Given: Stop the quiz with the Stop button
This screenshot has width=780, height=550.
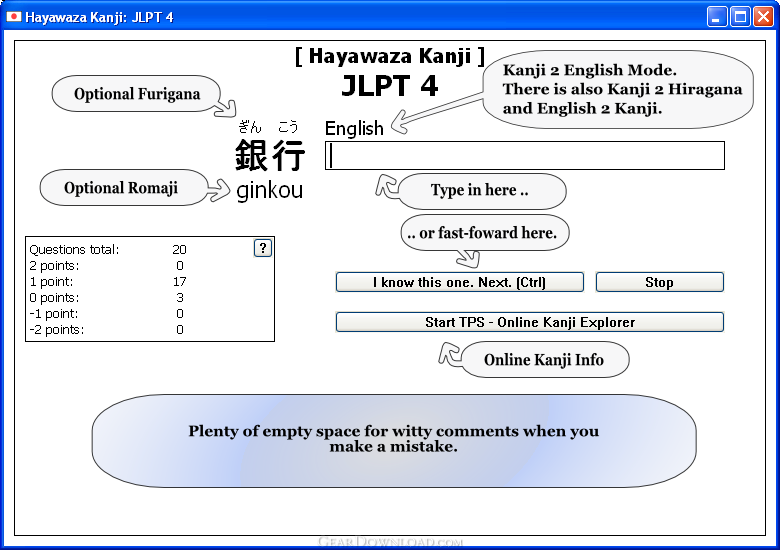Looking at the screenshot, I should pos(660,282).
